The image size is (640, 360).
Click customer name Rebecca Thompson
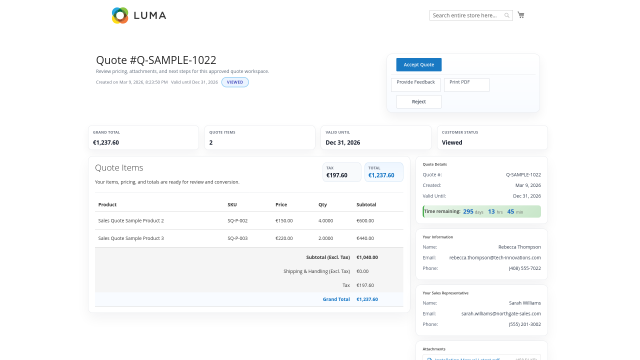[520, 247]
